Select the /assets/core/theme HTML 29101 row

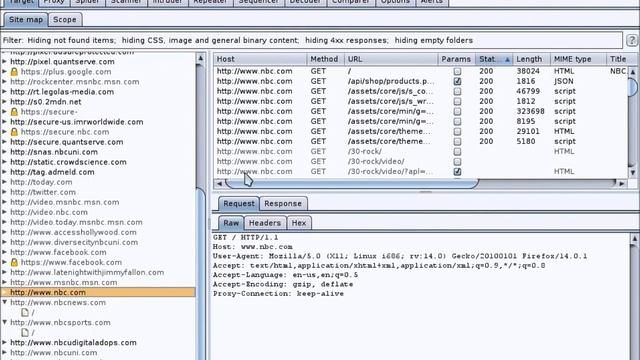tap(420, 131)
